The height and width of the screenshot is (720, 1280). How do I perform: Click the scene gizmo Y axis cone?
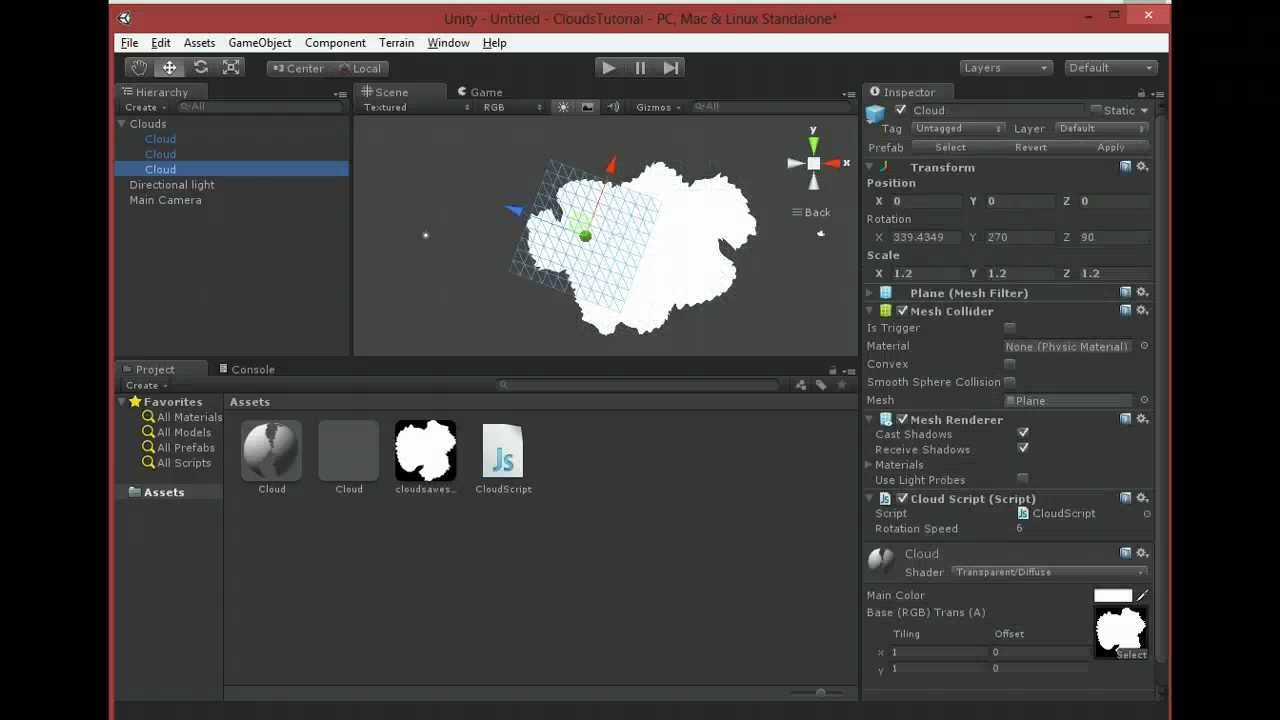(x=813, y=144)
